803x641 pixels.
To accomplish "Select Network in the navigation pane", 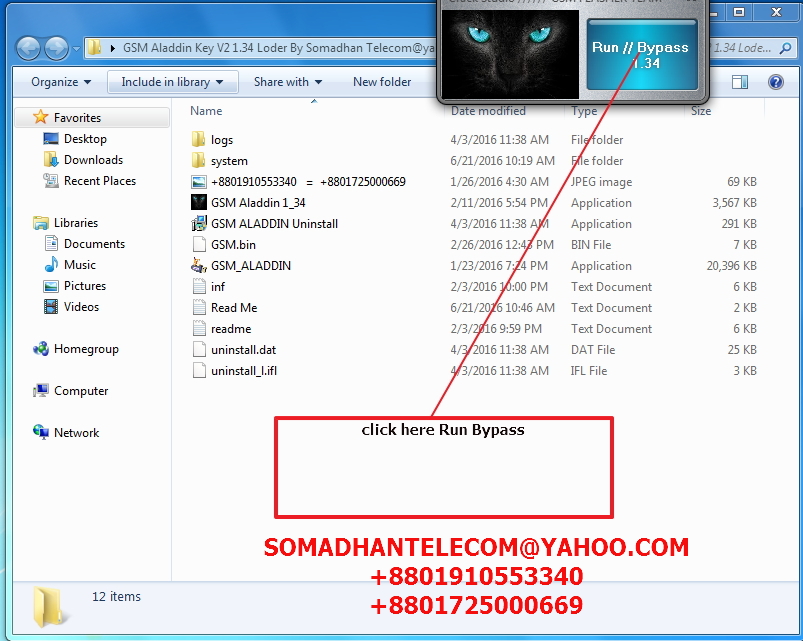I will [x=76, y=433].
